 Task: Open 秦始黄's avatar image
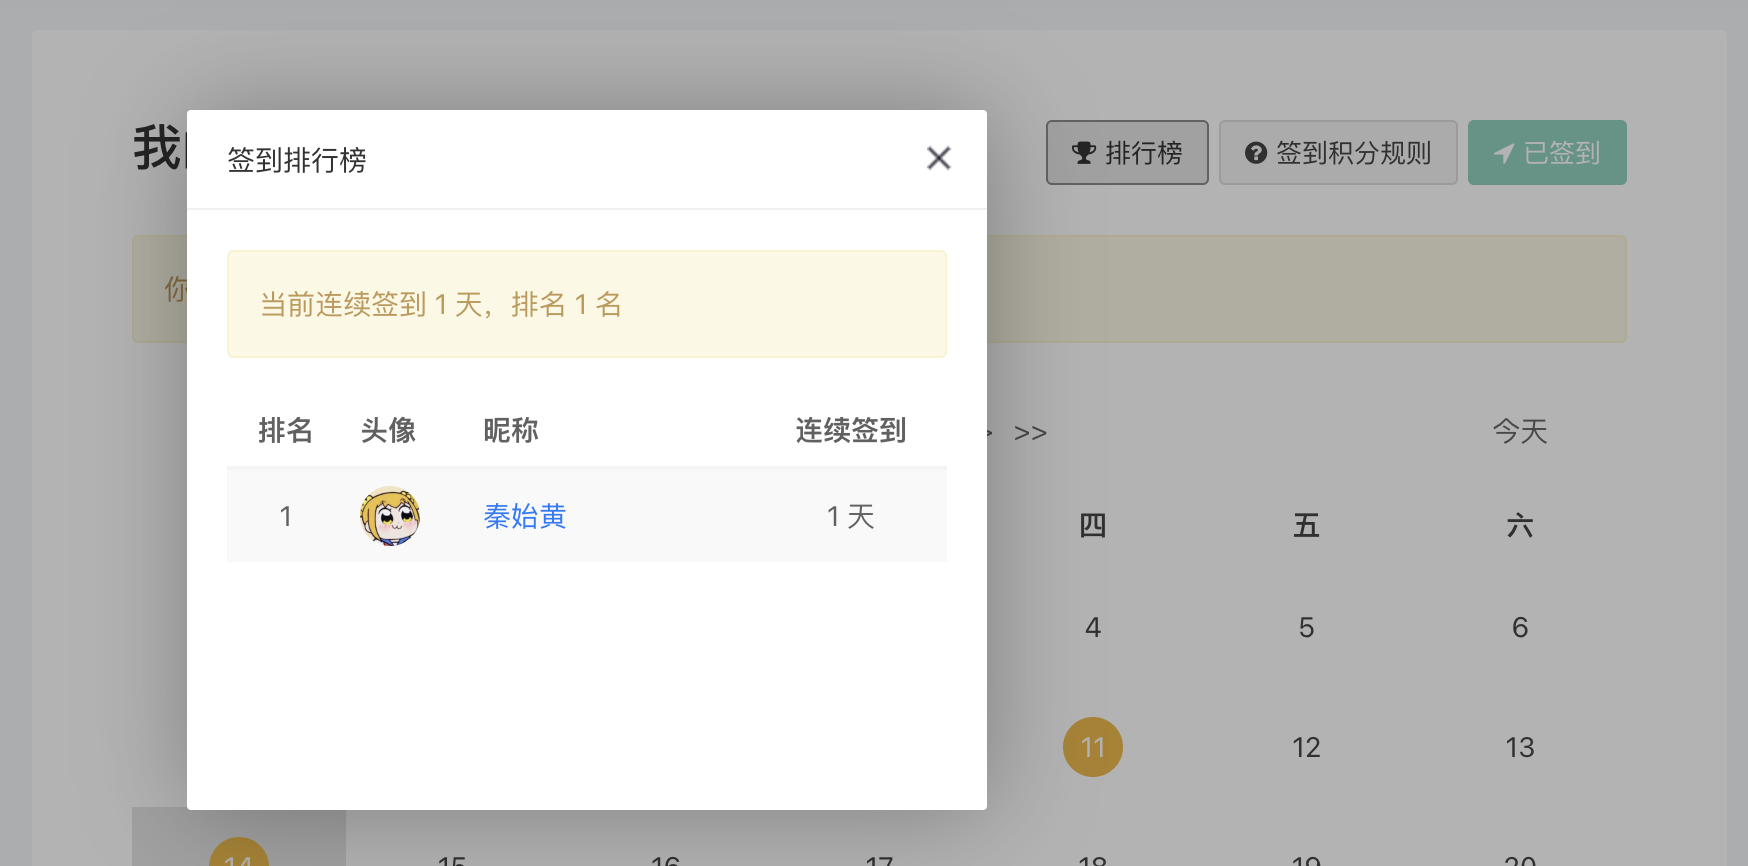click(390, 516)
